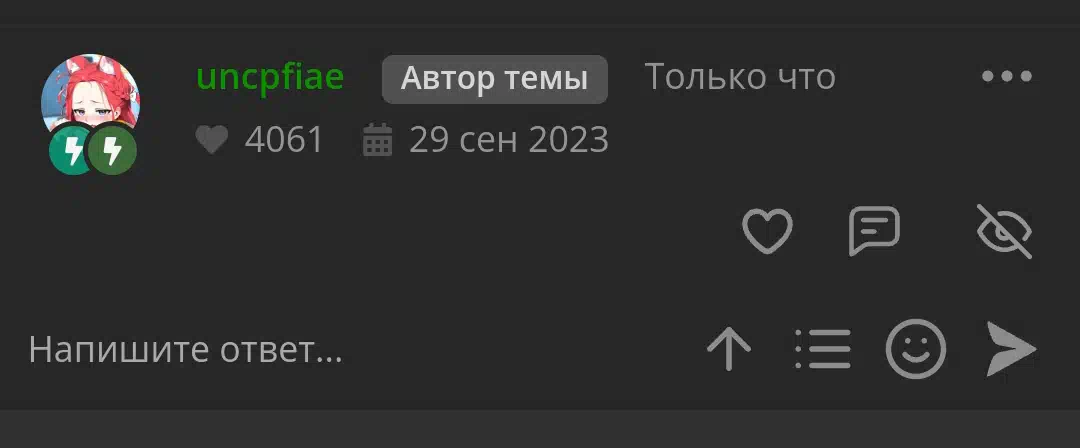Screen dimensions: 1080x448
Task: Click the calendar icon beside registration date
Action: click(x=377, y=141)
